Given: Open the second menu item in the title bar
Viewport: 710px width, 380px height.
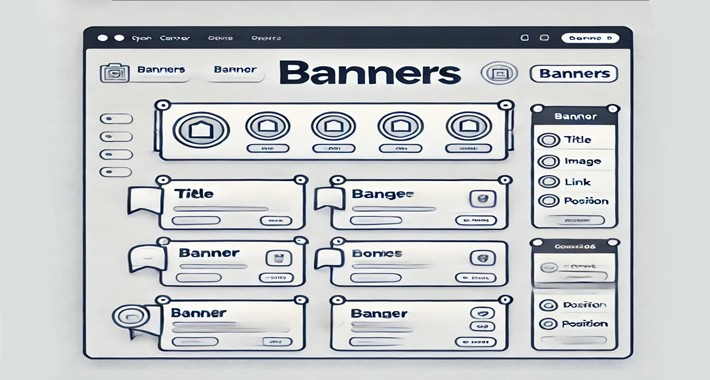Looking at the screenshot, I should click(x=175, y=38).
